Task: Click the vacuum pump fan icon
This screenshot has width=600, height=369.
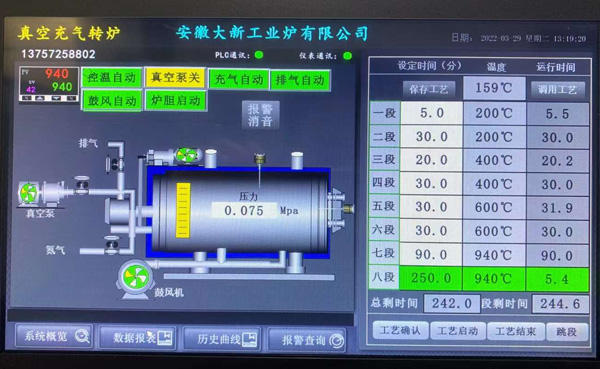Action: coord(29,193)
